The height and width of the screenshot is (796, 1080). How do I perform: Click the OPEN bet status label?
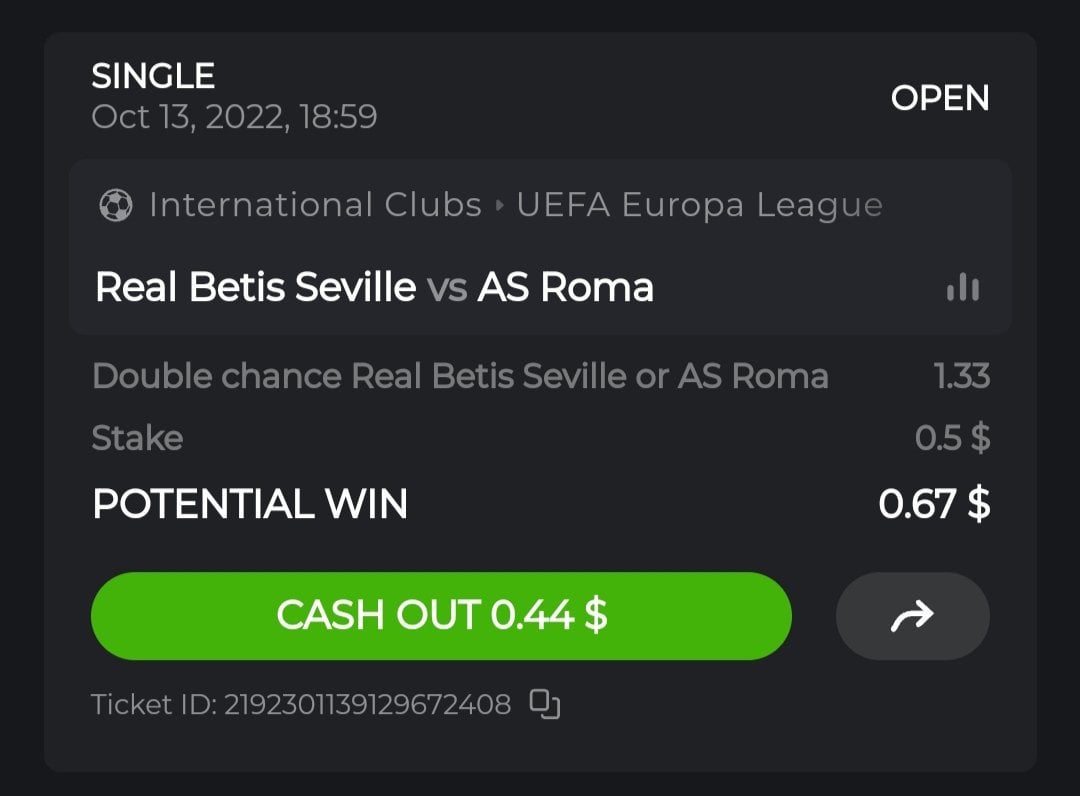click(939, 98)
